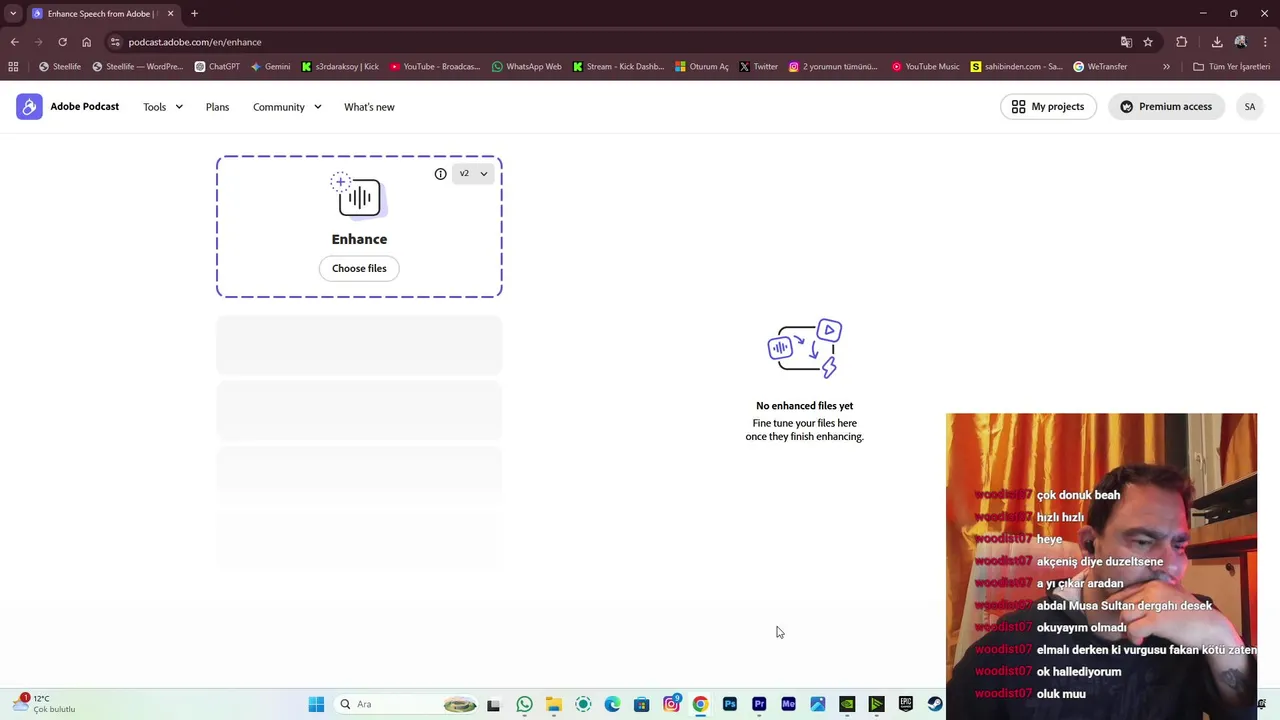Open WhatsApp from the taskbar

[524, 704]
